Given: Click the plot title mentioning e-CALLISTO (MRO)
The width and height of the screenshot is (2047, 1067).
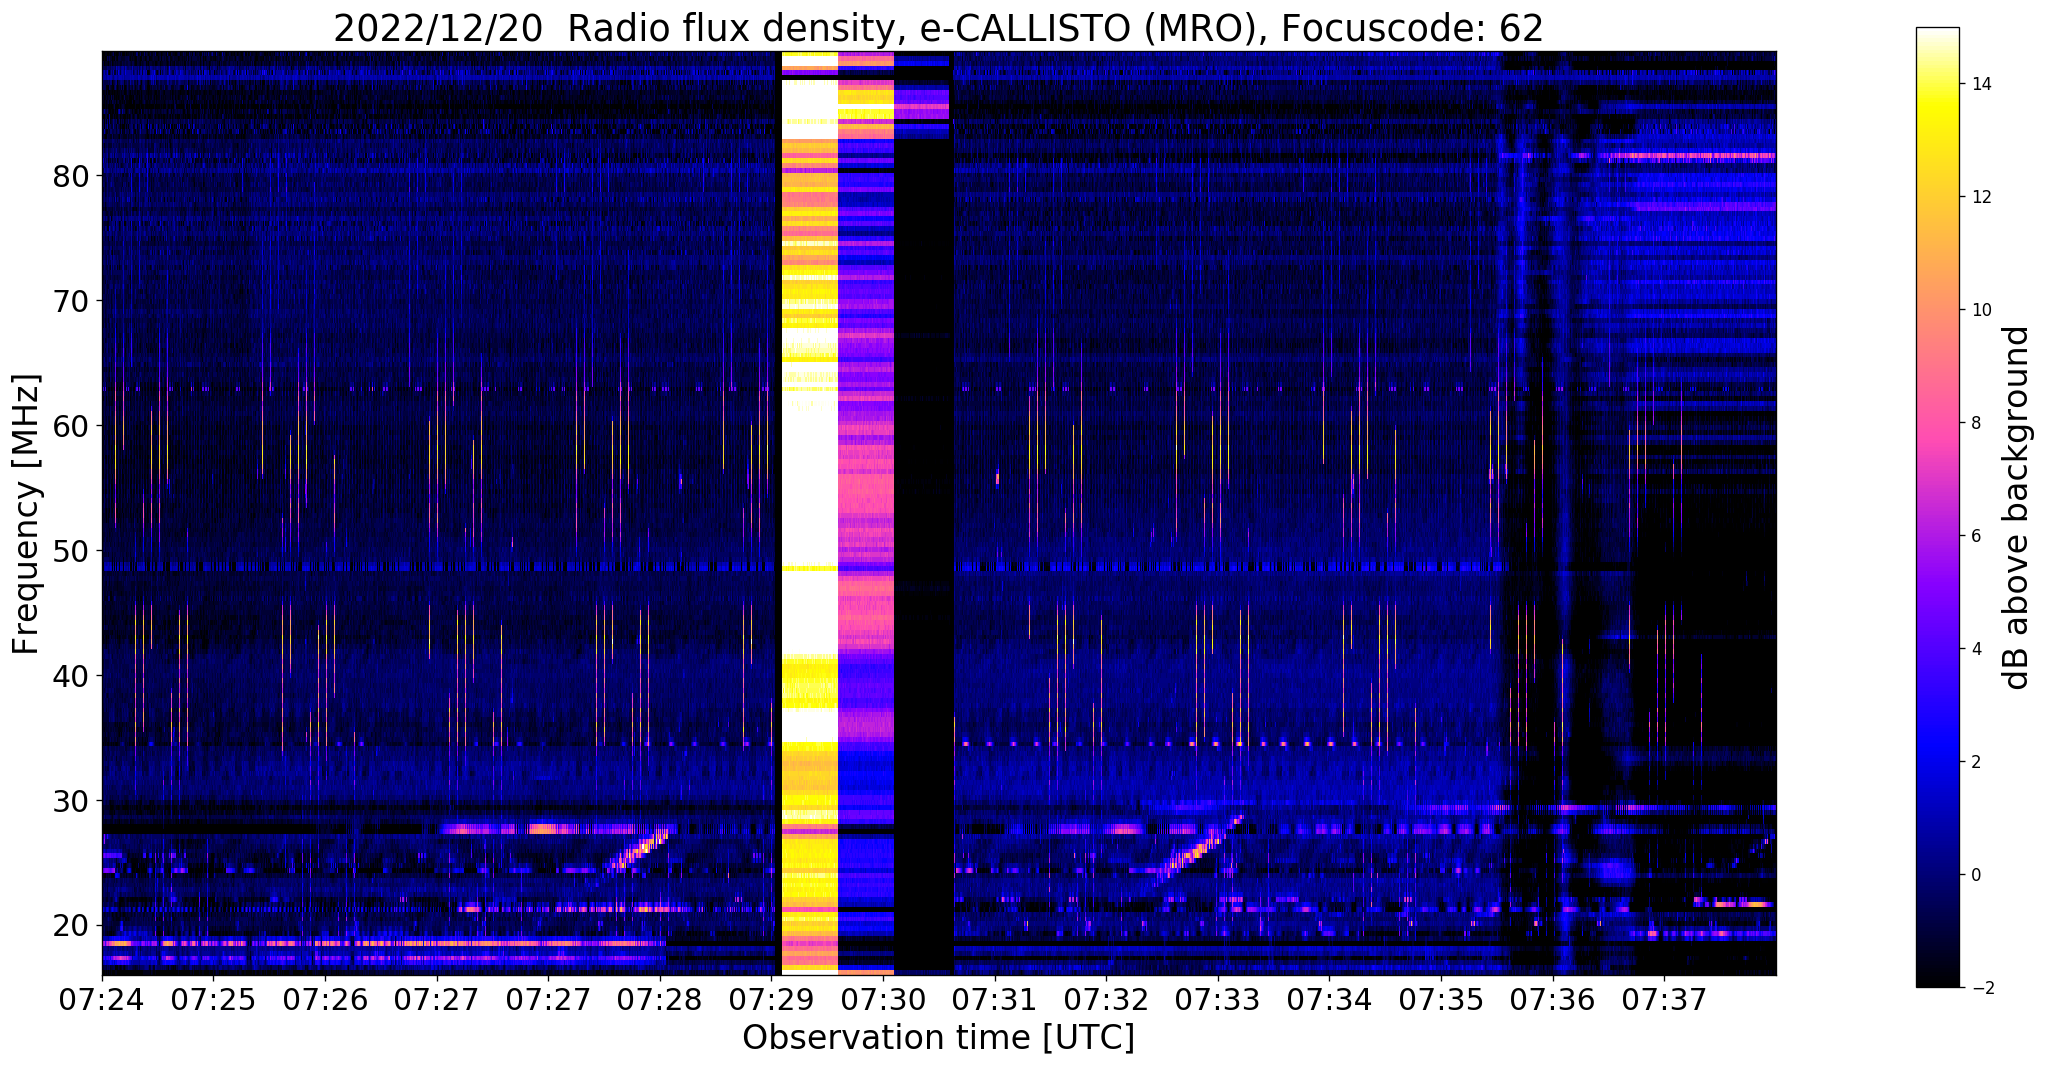Looking at the screenshot, I should point(938,29).
